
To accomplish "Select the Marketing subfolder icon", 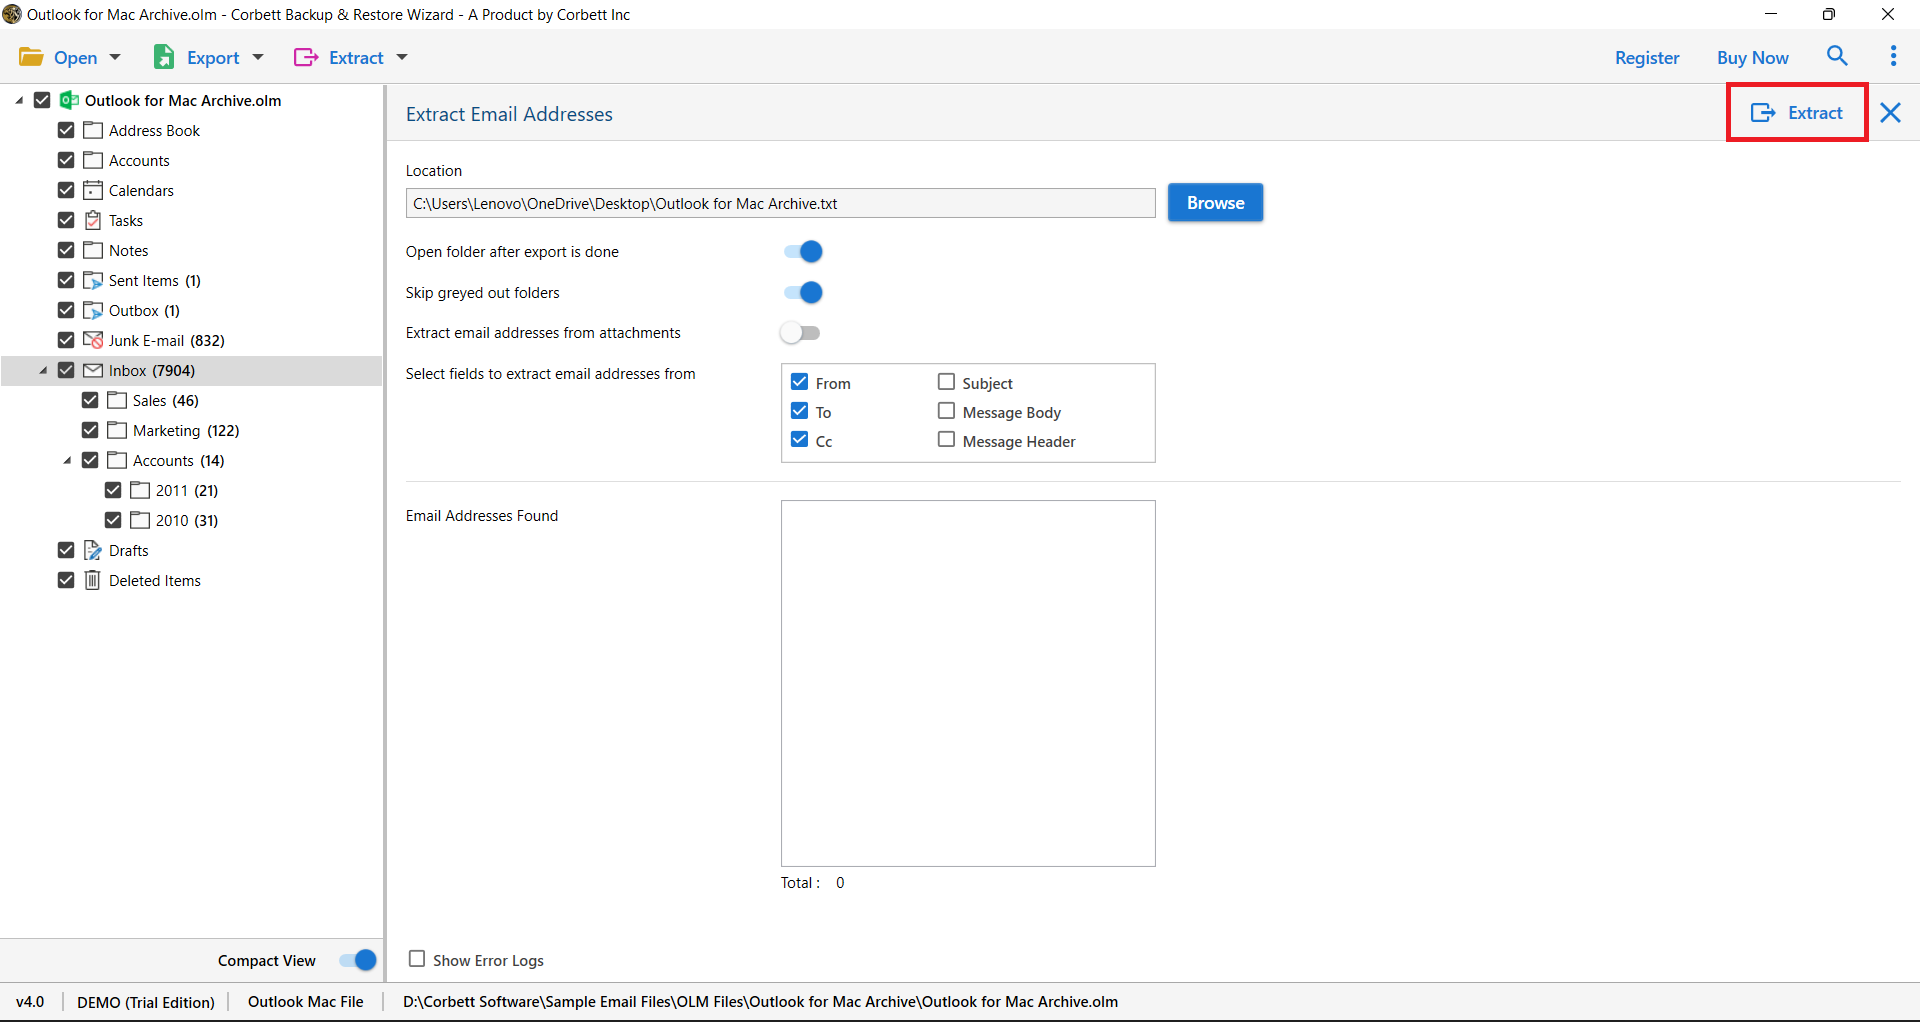I will pos(117,430).
